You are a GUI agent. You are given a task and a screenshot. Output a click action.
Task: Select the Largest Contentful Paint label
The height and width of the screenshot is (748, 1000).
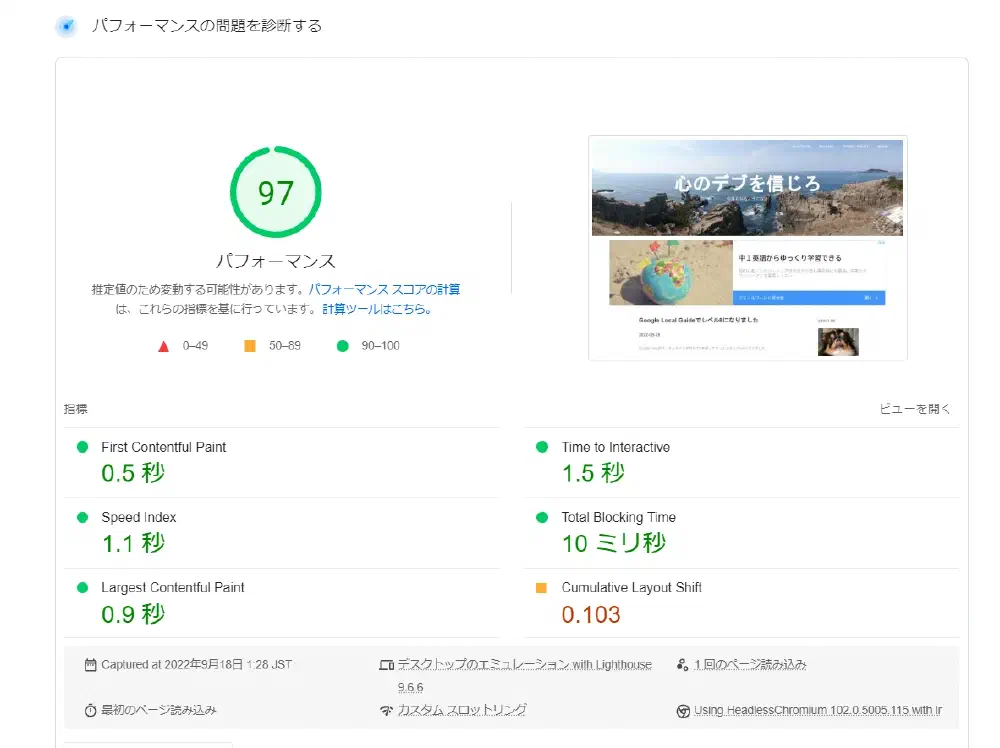172,587
